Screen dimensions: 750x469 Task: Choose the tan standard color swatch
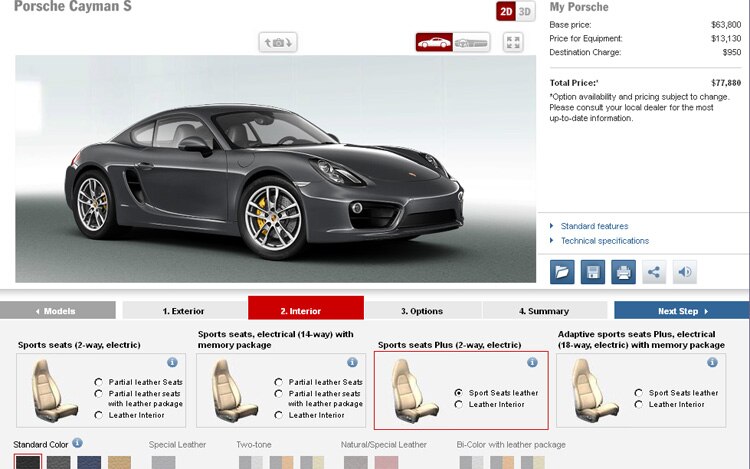coord(119,462)
